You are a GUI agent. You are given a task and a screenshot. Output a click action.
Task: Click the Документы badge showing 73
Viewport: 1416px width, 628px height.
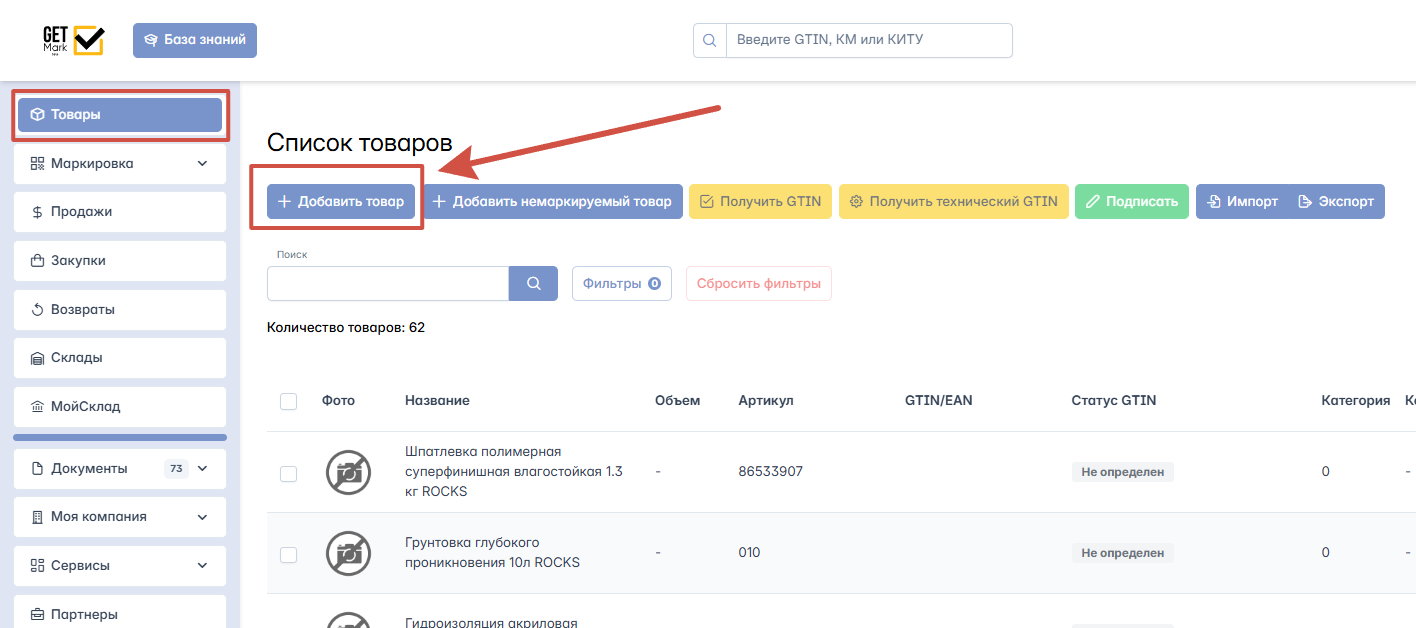pyautogui.click(x=176, y=469)
